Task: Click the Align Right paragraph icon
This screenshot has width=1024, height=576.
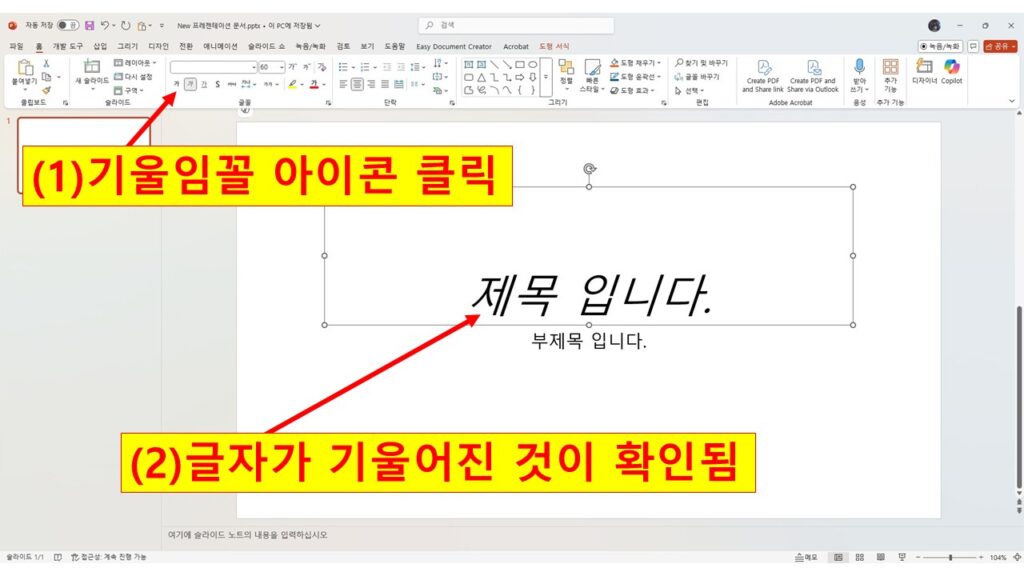Action: (371, 84)
